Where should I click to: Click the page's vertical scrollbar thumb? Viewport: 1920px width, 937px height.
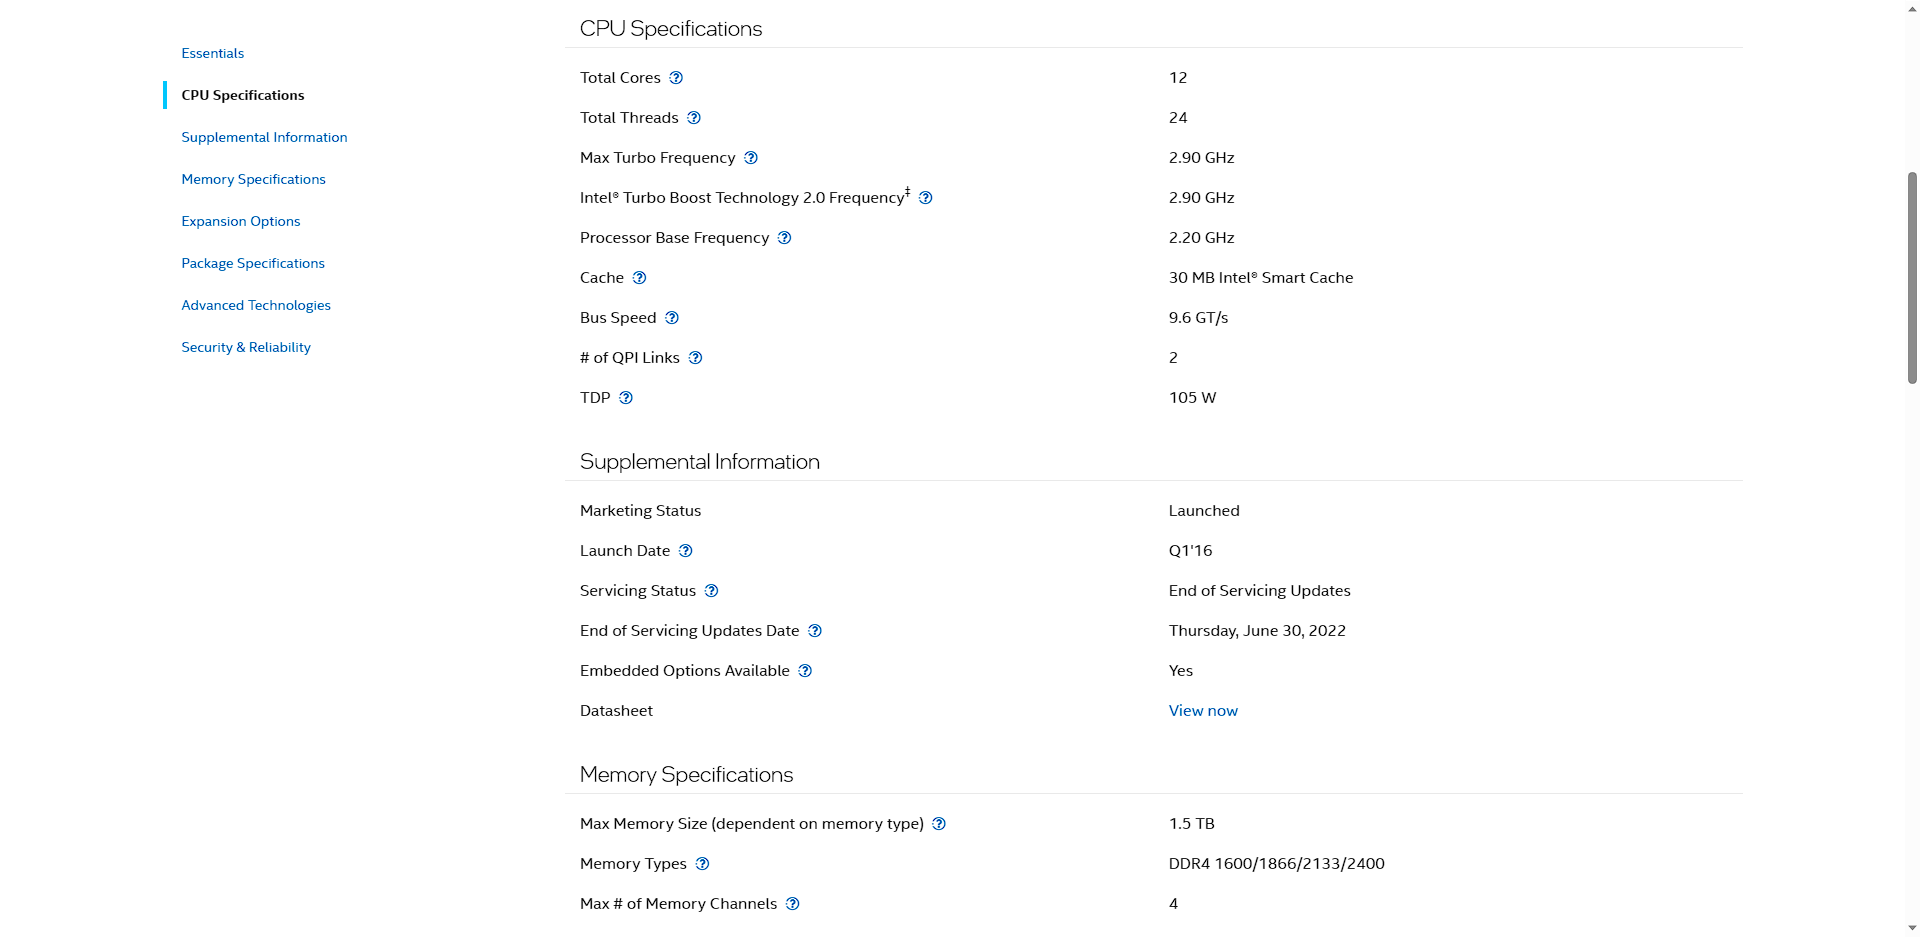click(x=1912, y=278)
